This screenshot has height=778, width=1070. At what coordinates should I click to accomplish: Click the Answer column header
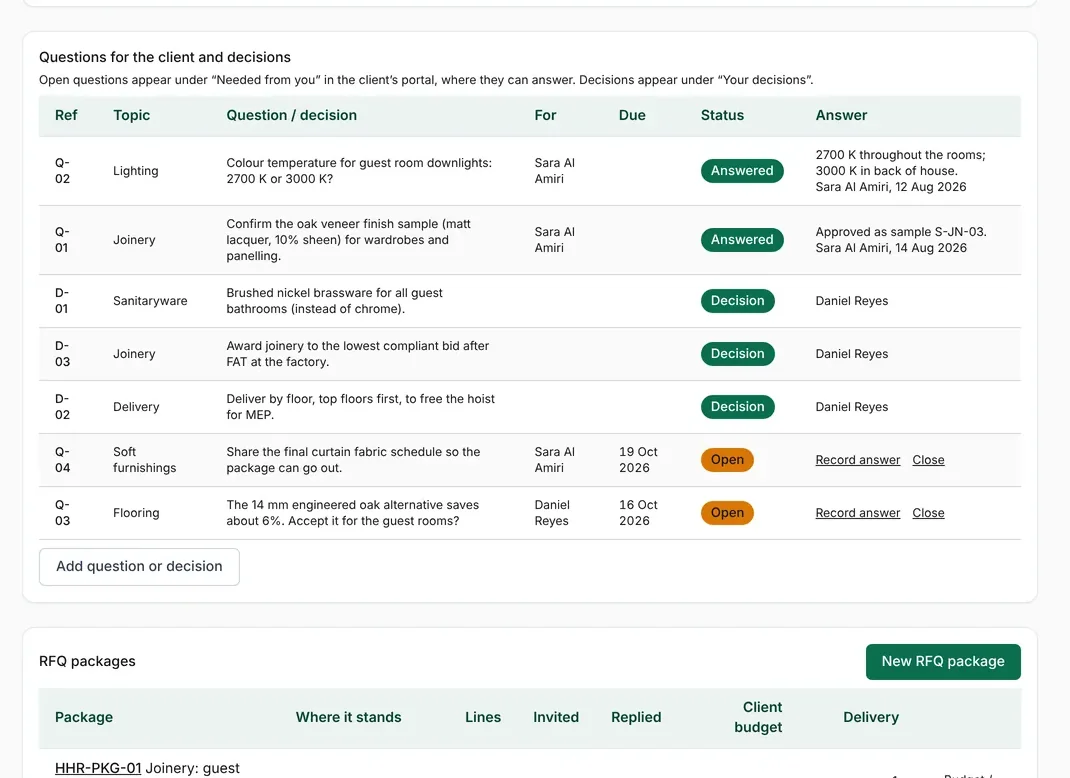(x=841, y=115)
